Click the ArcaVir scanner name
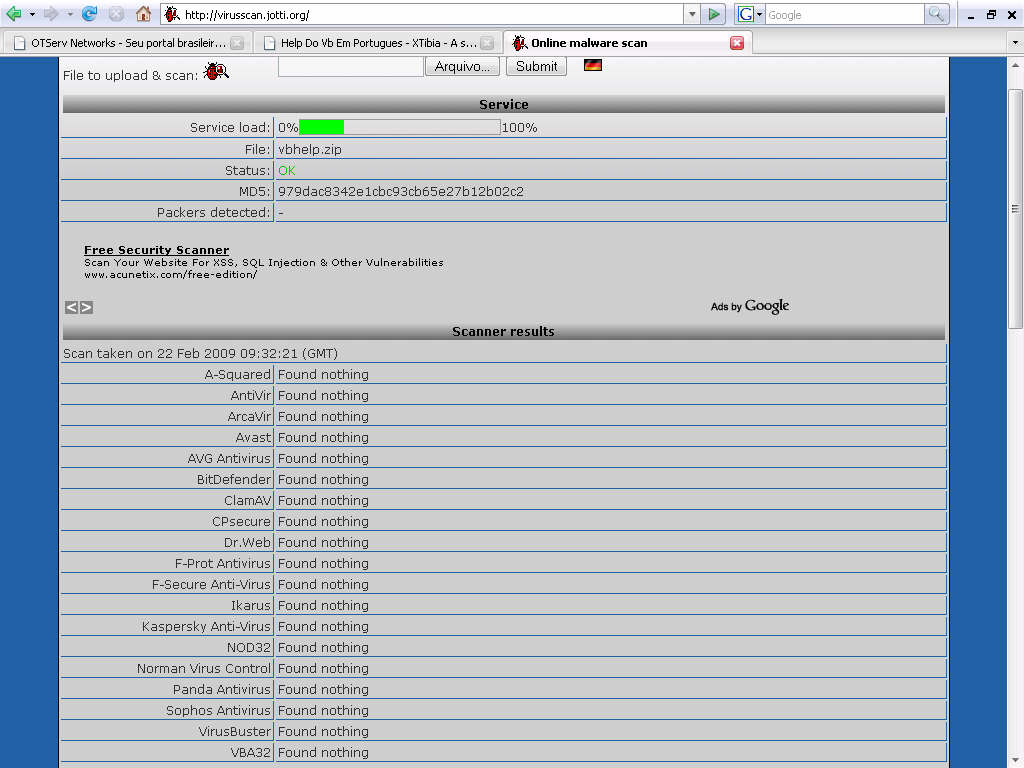 click(249, 416)
